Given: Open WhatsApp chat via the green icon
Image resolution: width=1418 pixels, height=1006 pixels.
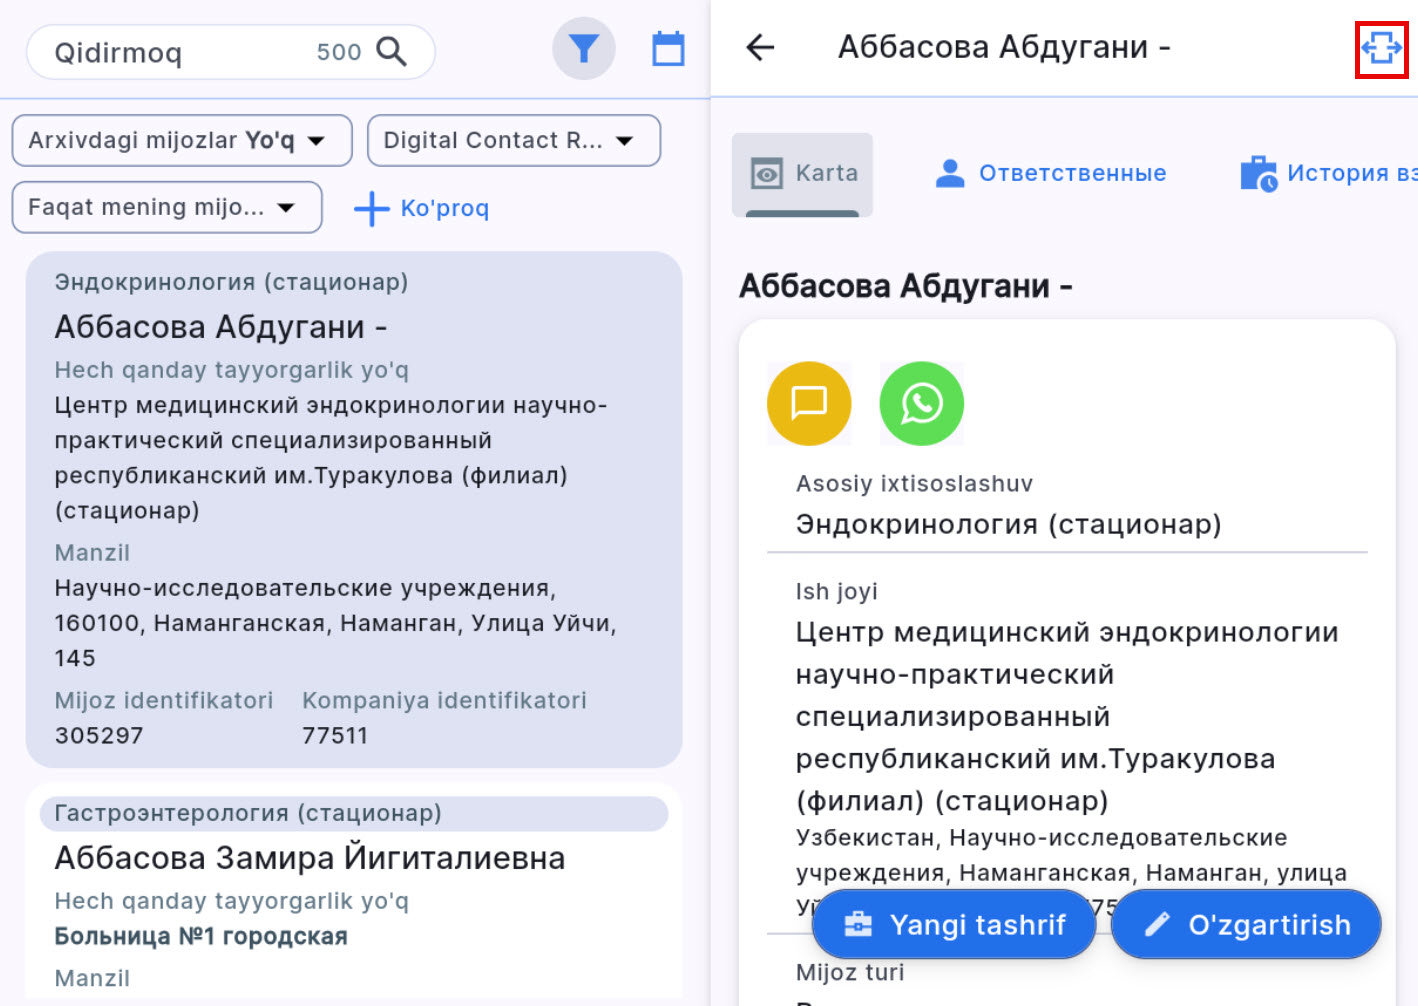Looking at the screenshot, I should click(x=921, y=403).
